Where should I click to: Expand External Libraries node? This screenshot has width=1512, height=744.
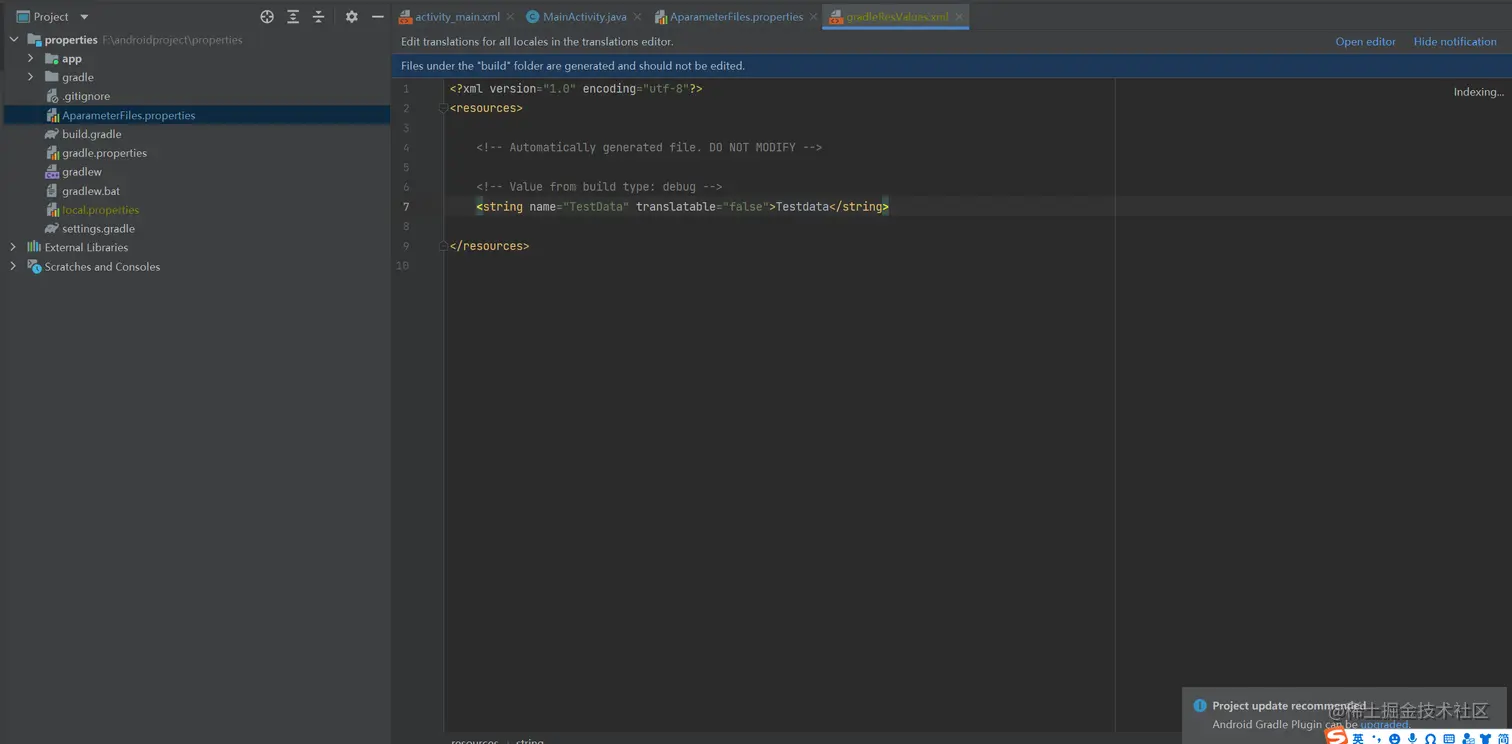[13, 247]
